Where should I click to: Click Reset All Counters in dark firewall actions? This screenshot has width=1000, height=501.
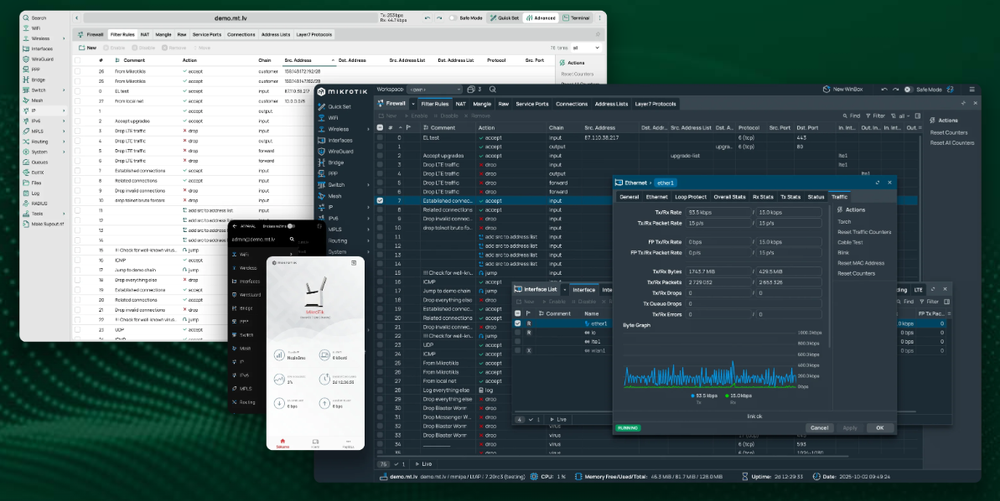(952, 143)
